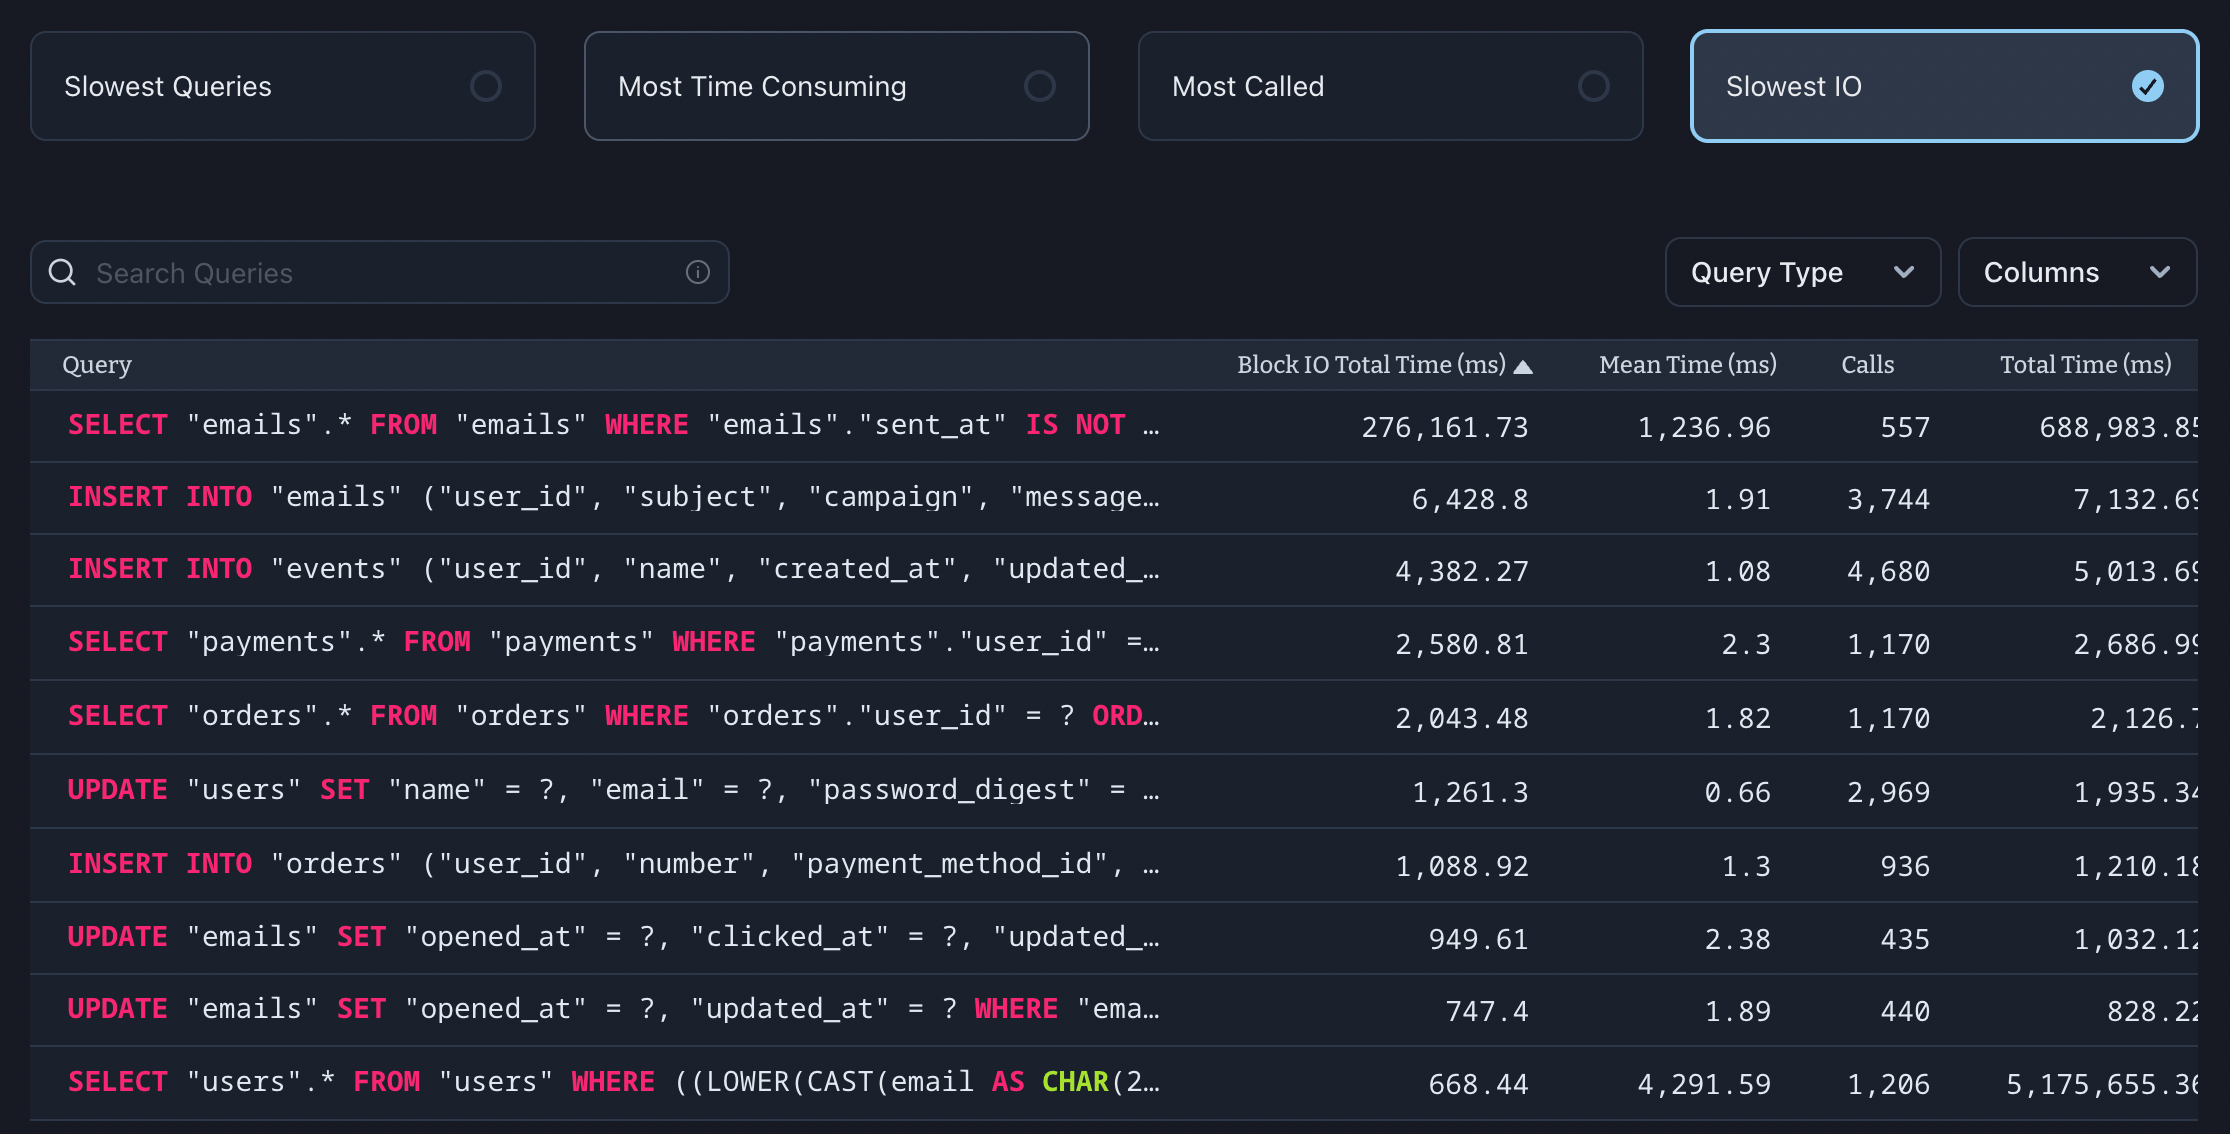This screenshot has width=2230, height=1134.
Task: Click the Search Queries input field
Action: pos(380,272)
